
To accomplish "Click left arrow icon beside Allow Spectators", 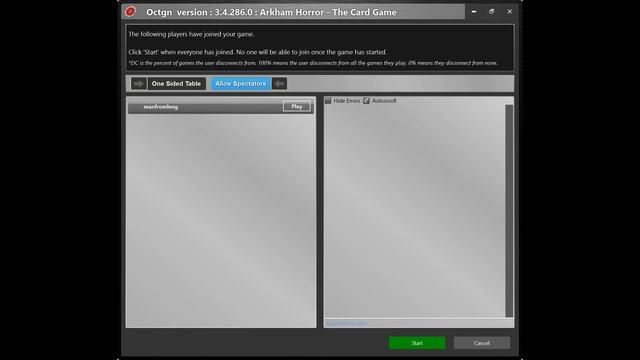I will 280,84.
